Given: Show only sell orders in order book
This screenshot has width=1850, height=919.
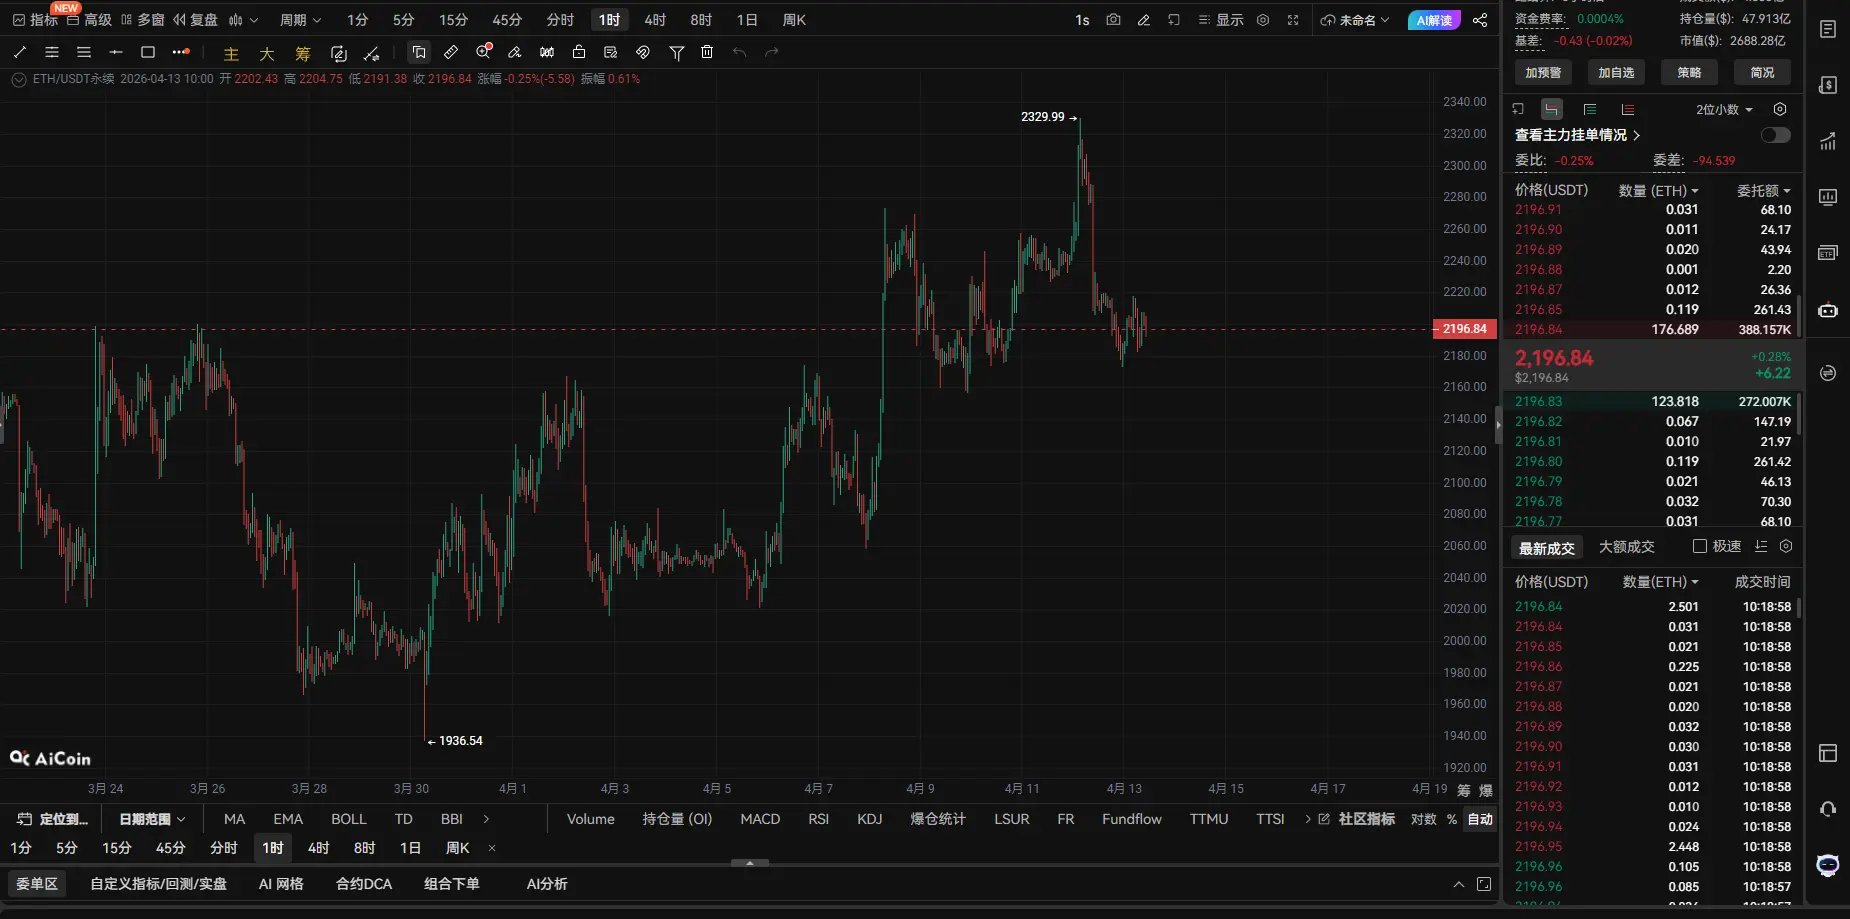Looking at the screenshot, I should tap(1628, 109).
